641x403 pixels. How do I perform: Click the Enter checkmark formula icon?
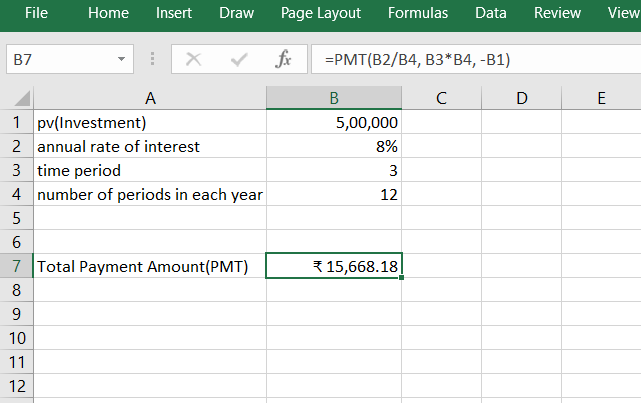[238, 60]
